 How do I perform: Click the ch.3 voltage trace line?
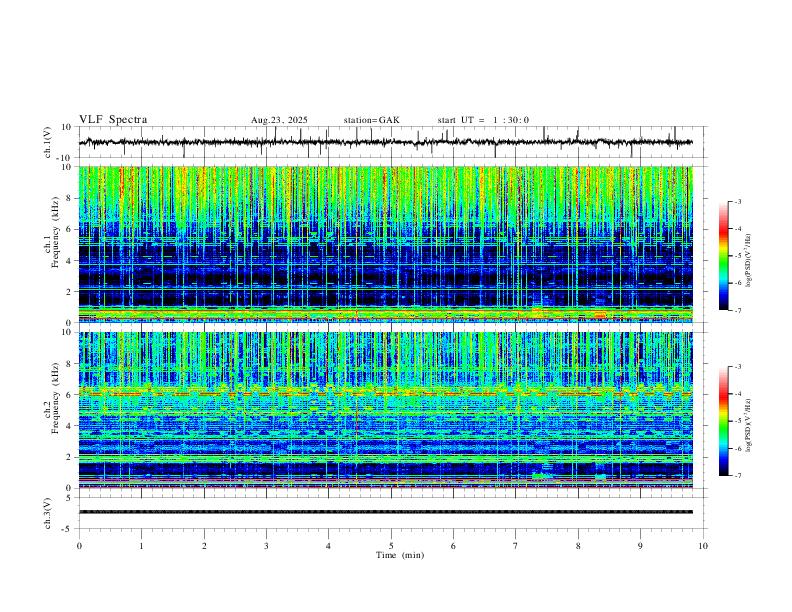tap(385, 512)
